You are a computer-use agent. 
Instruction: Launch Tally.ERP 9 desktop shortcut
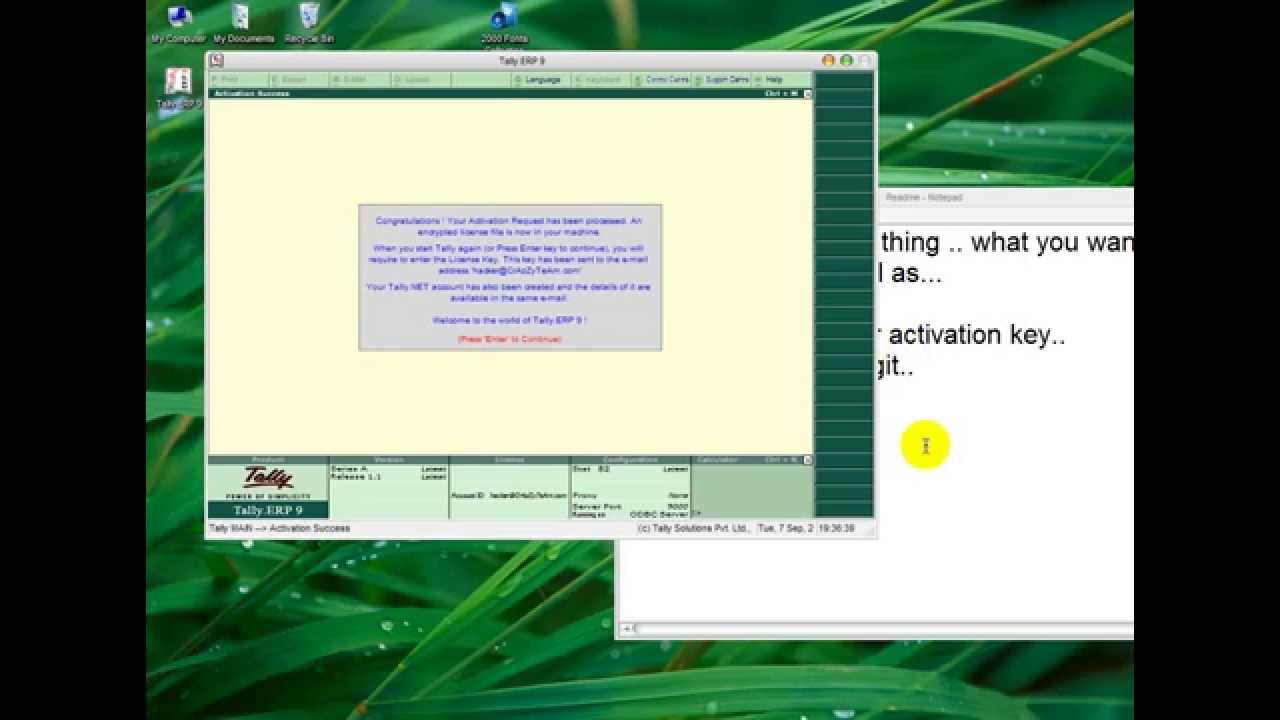(178, 88)
